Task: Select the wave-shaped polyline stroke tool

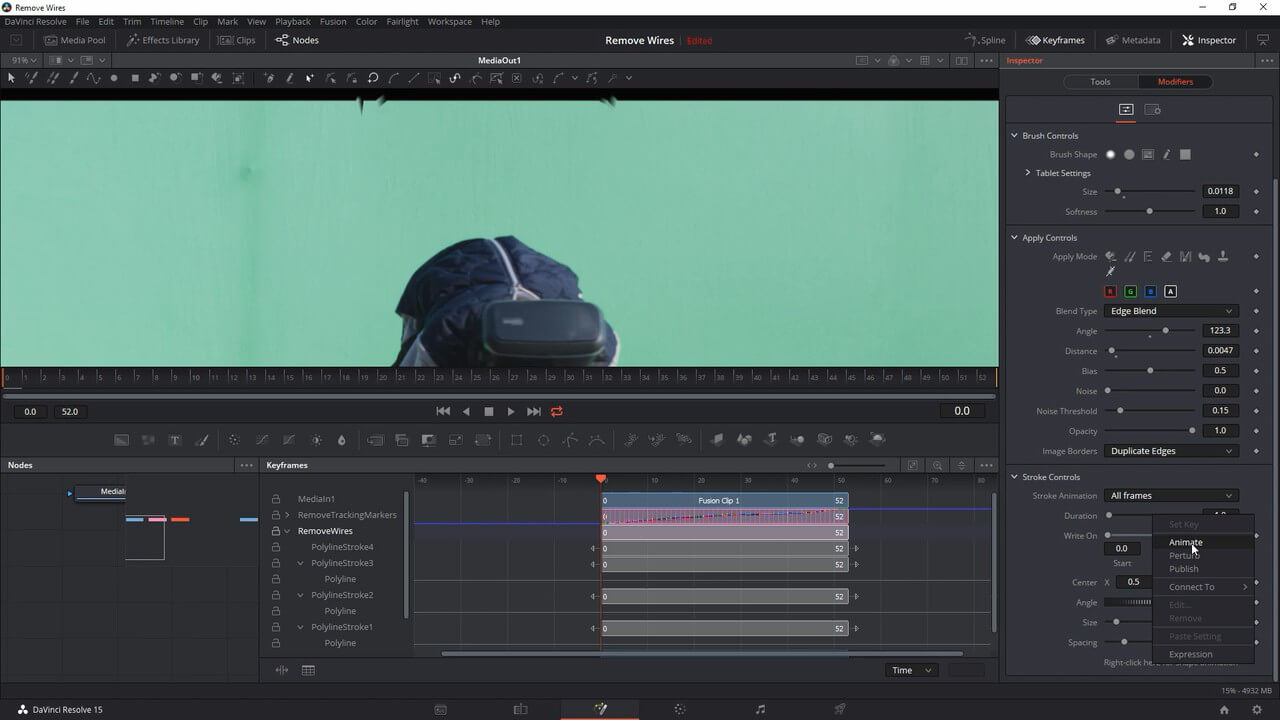Action: coord(94,78)
